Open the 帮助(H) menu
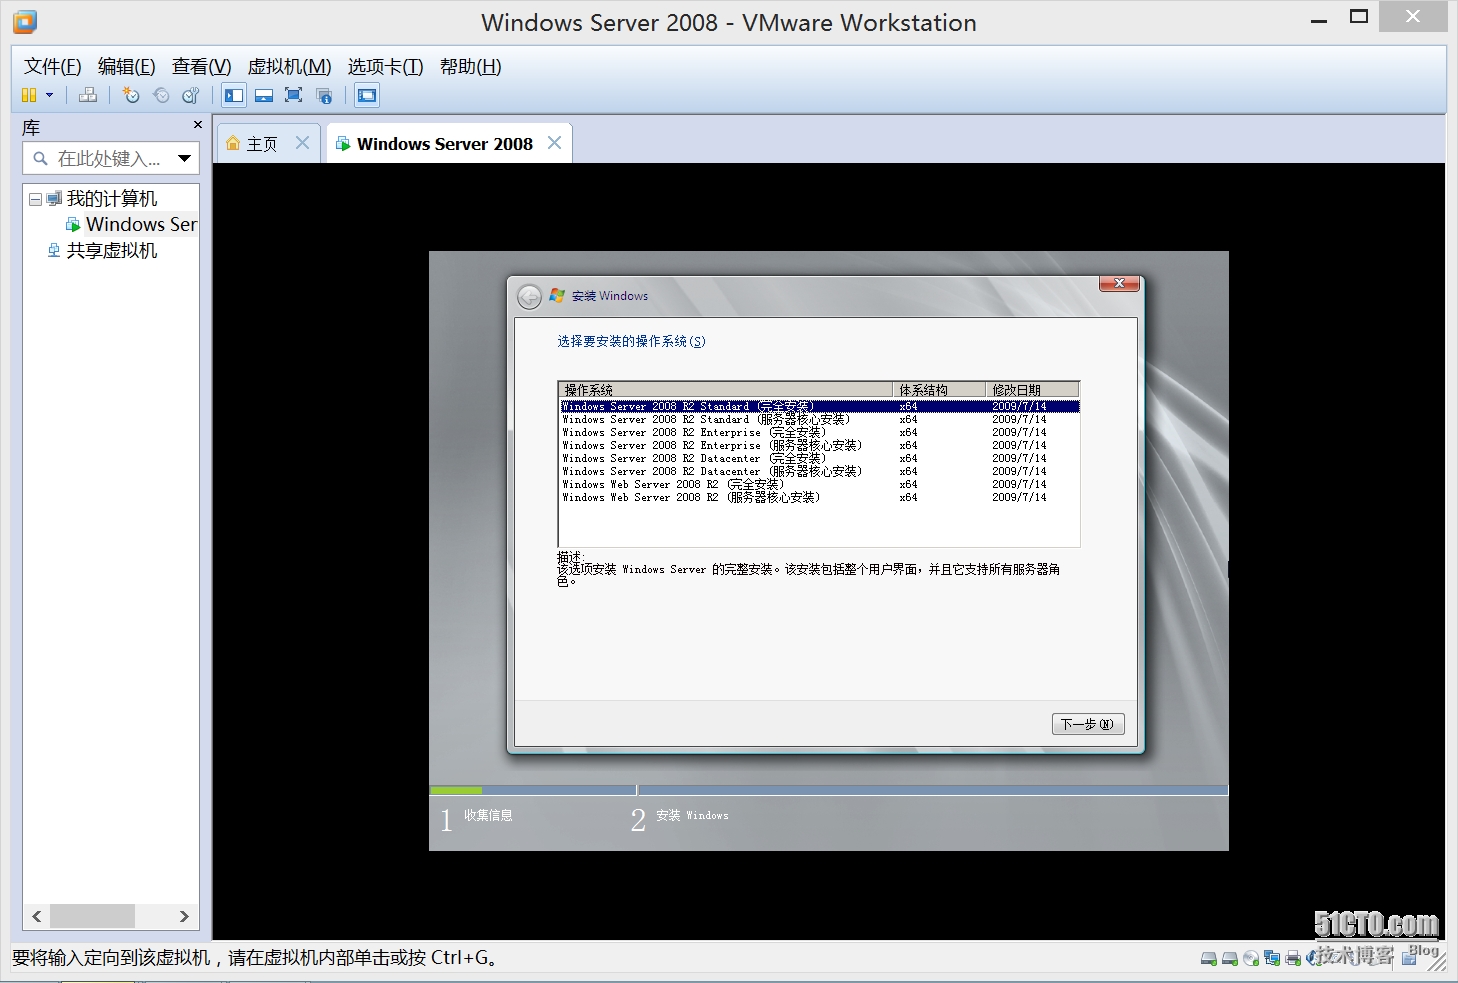Viewport: 1458px width, 983px height. tap(470, 67)
